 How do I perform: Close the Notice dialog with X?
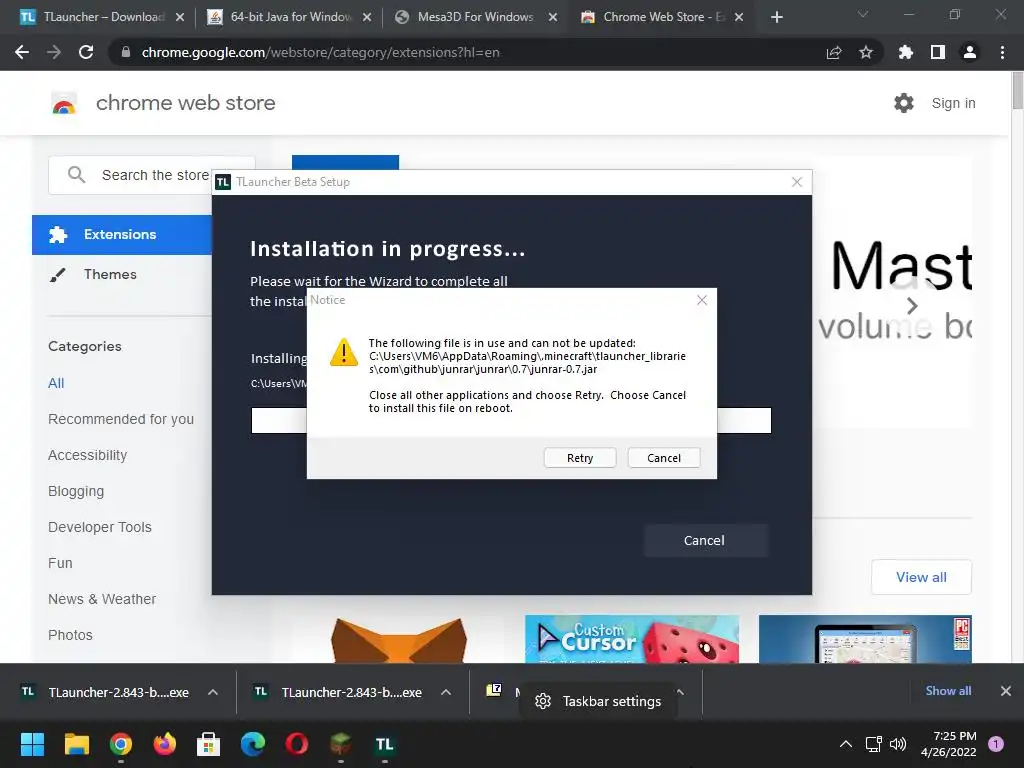702,300
